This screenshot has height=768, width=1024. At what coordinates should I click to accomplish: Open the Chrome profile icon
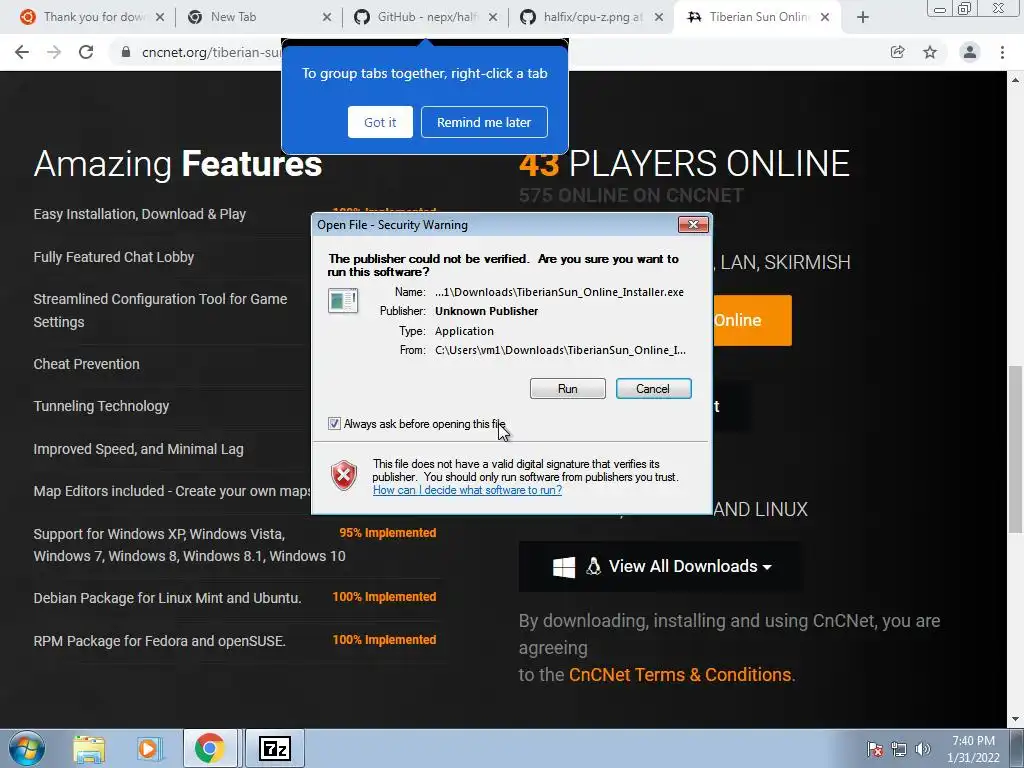click(x=970, y=52)
